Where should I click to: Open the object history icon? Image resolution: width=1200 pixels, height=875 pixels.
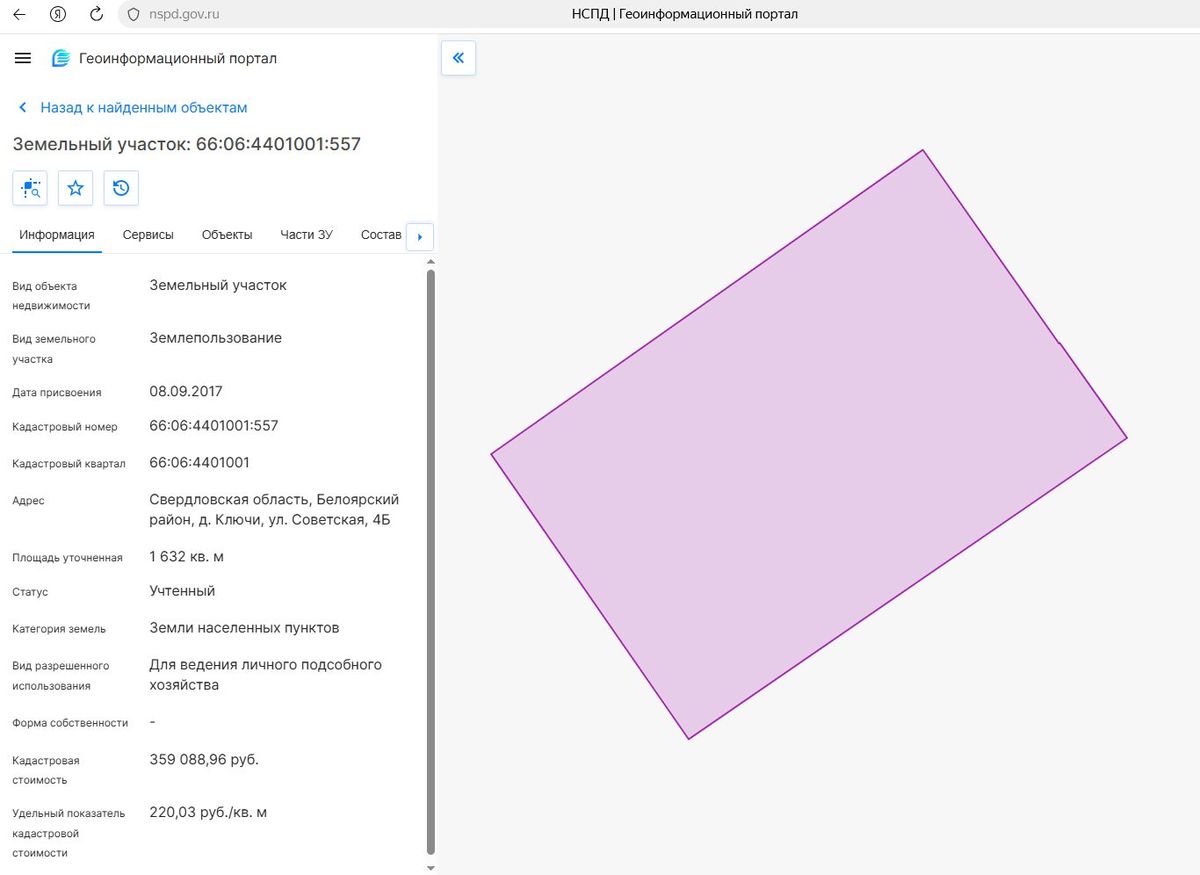[x=121, y=188]
